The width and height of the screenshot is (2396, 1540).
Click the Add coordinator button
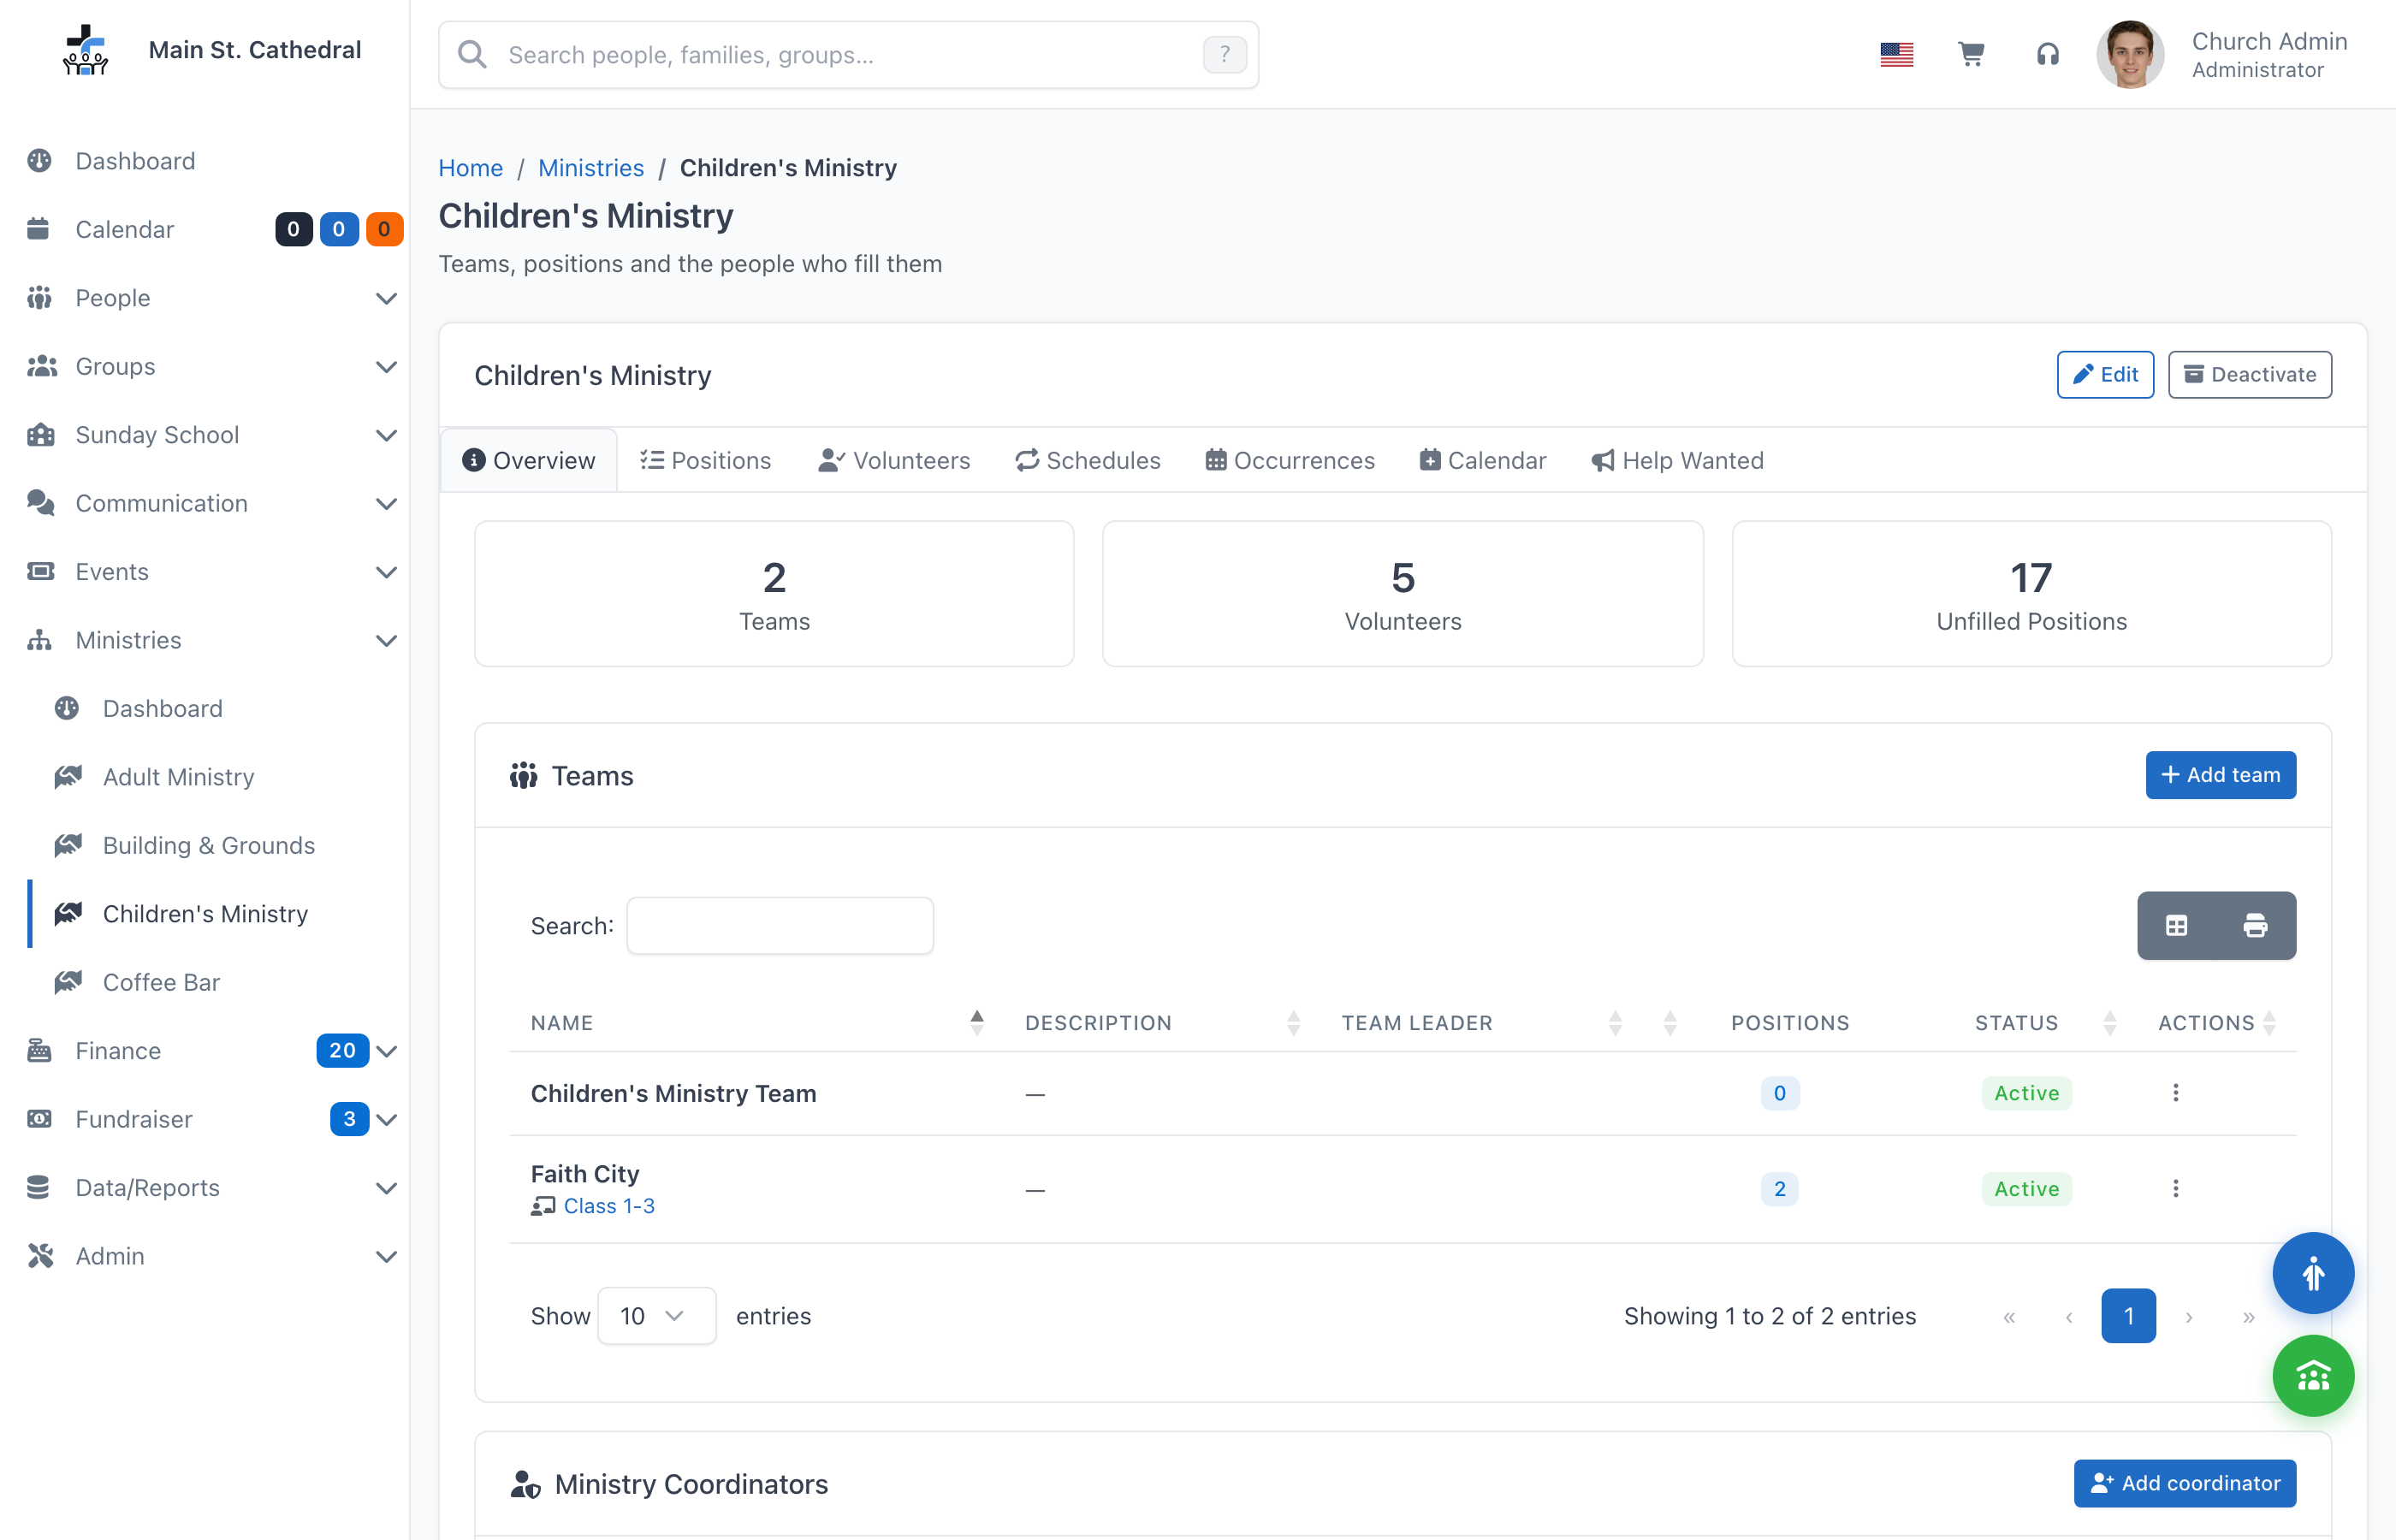(2184, 1483)
